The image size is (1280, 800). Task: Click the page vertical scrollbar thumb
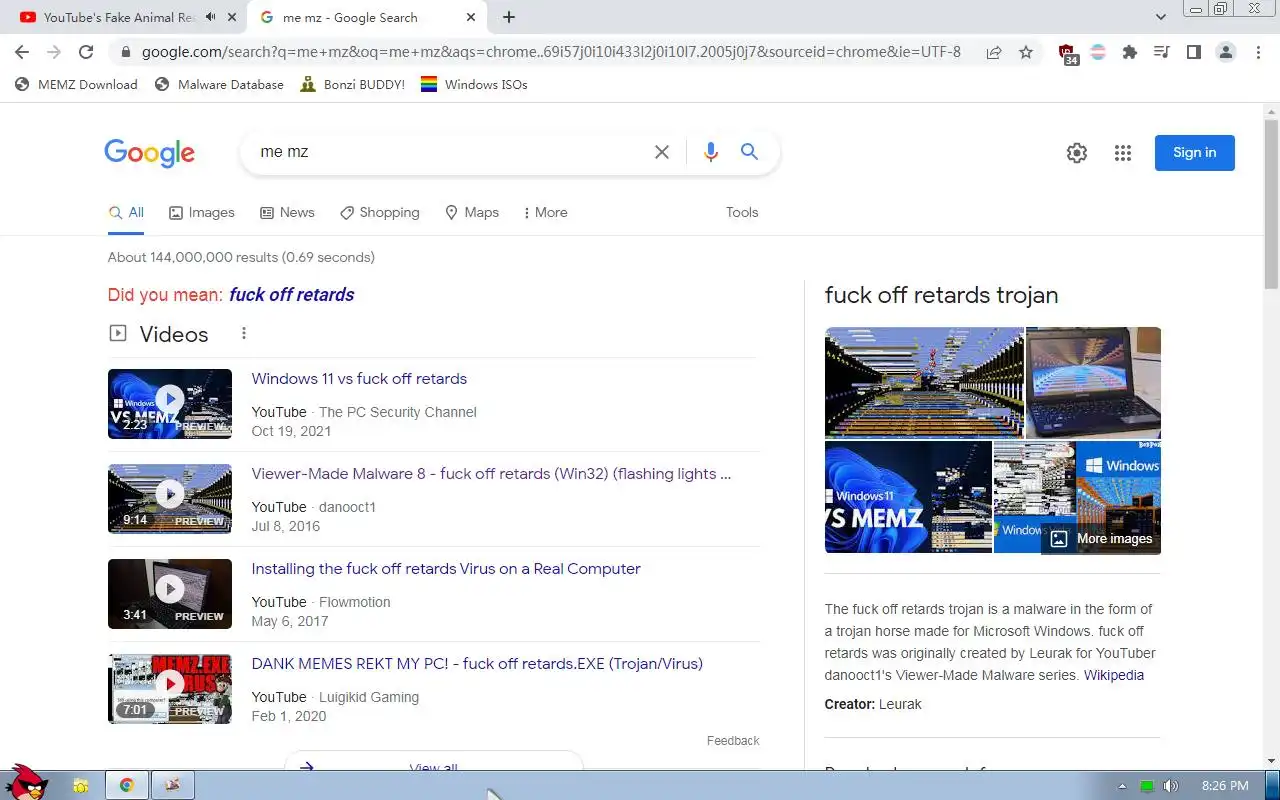tap(1271, 205)
